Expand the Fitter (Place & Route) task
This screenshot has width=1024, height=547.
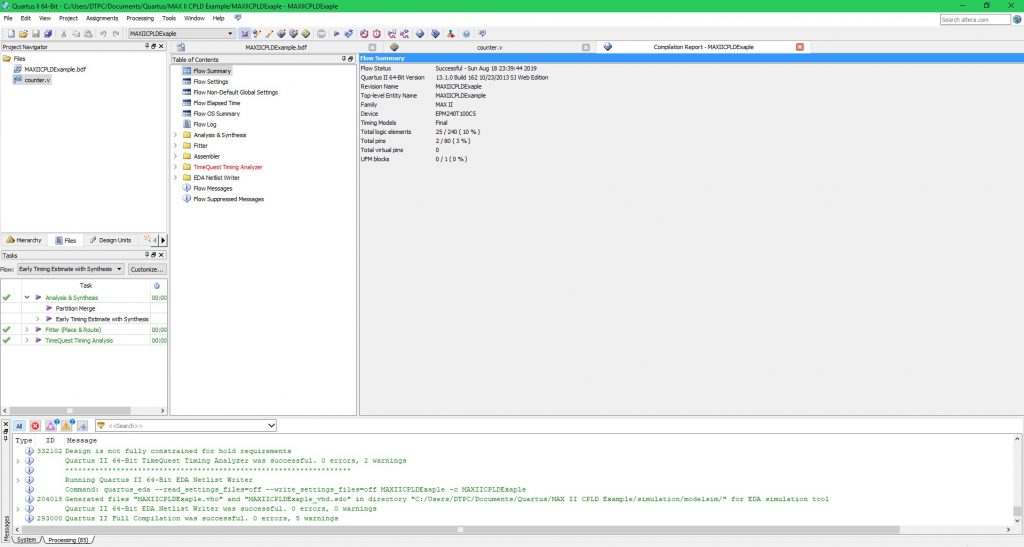point(27,330)
